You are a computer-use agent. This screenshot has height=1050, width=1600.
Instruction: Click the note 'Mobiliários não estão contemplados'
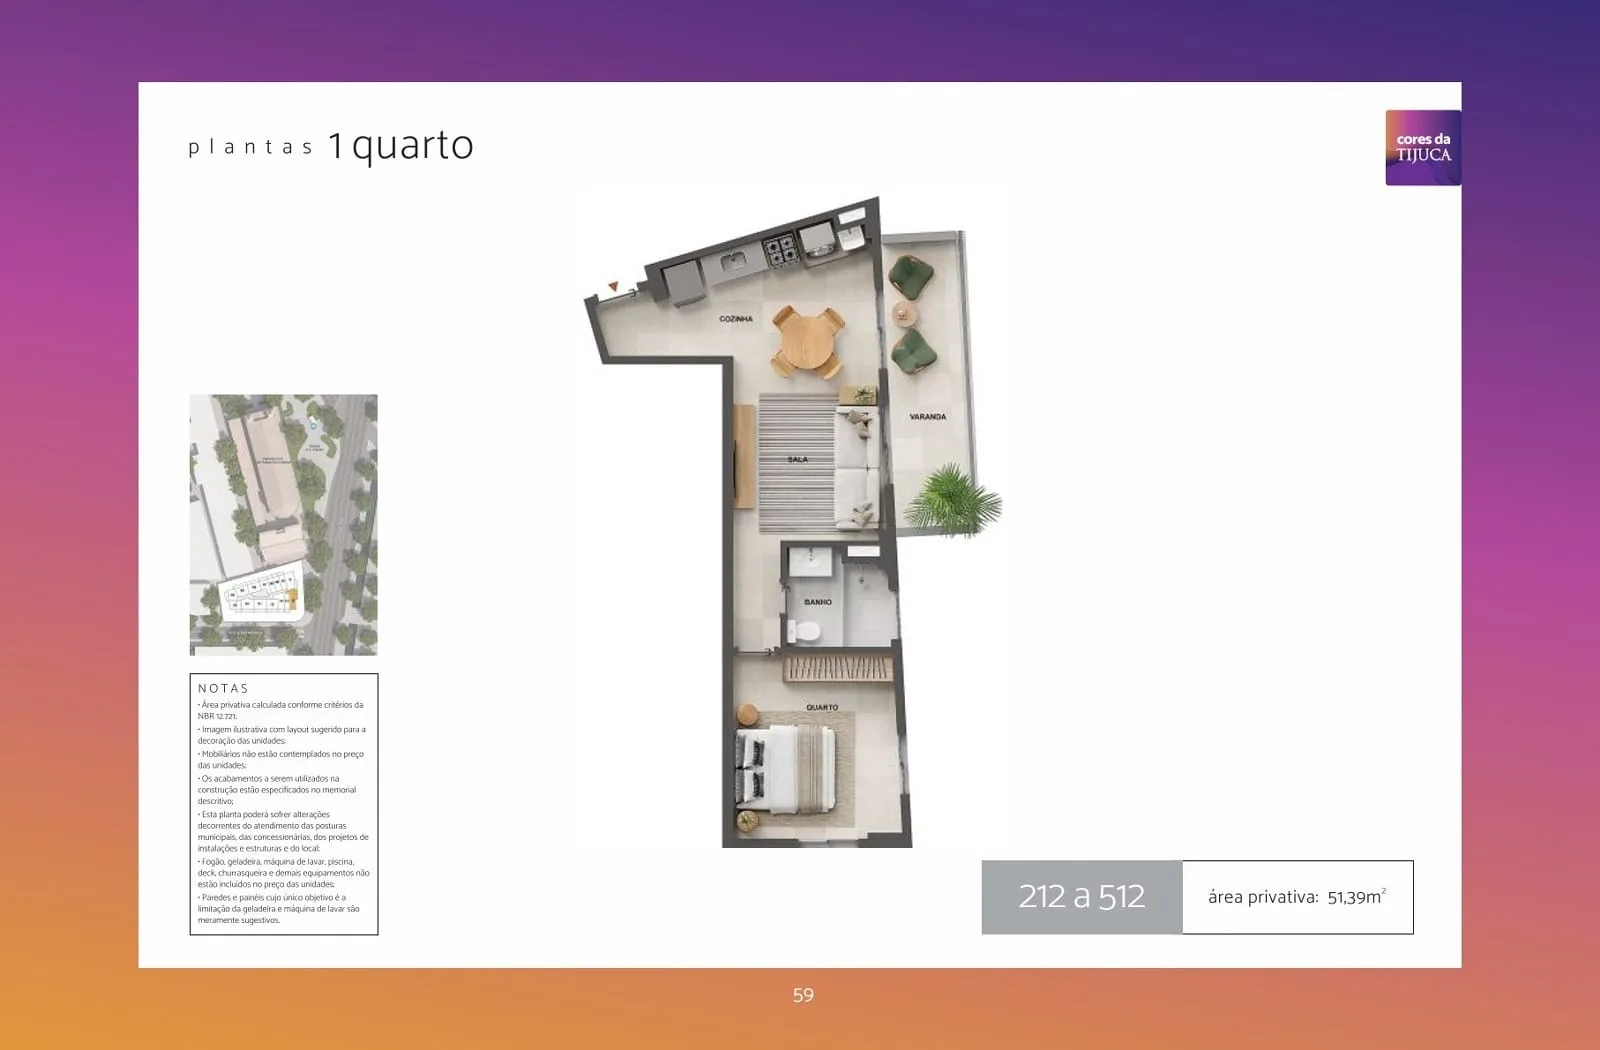[280, 759]
